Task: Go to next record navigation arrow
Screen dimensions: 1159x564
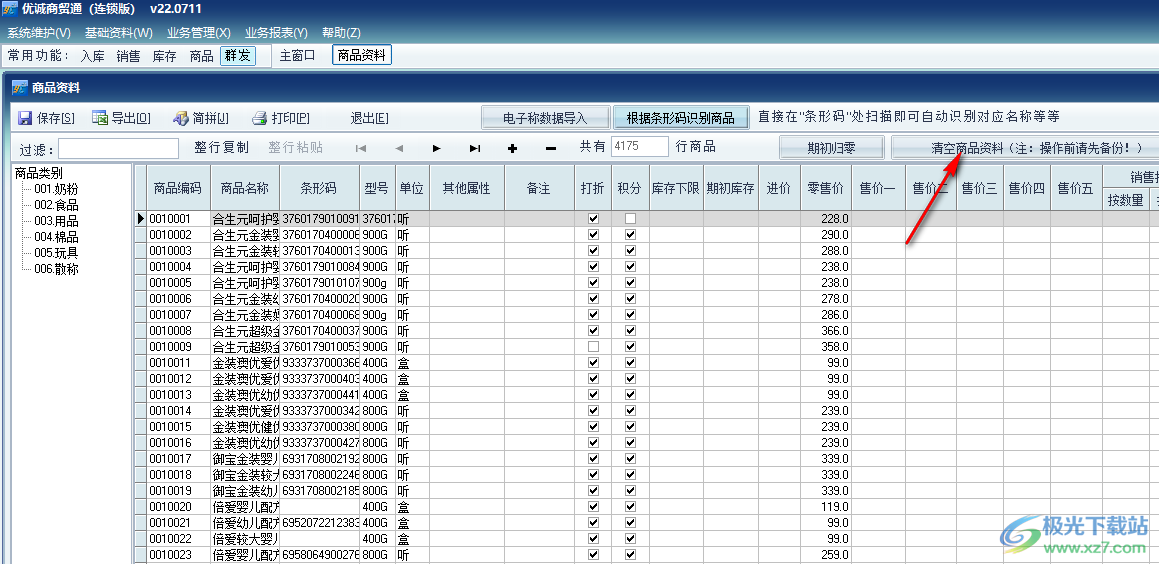Action: tap(437, 148)
